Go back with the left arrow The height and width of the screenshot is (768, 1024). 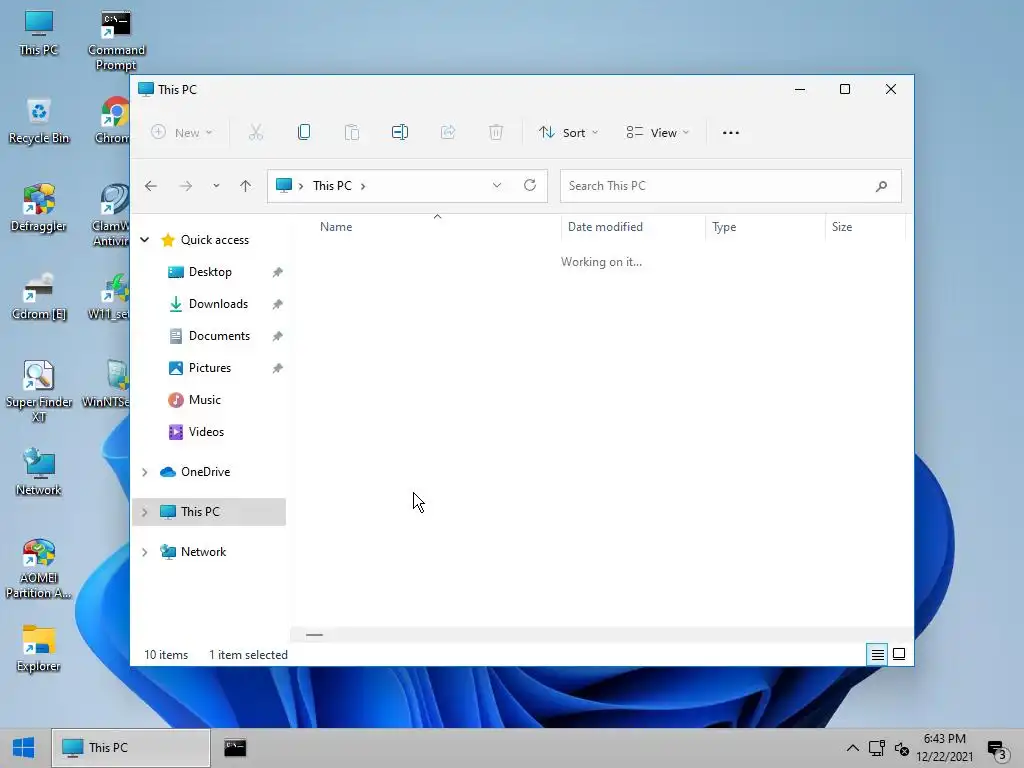tap(151, 186)
